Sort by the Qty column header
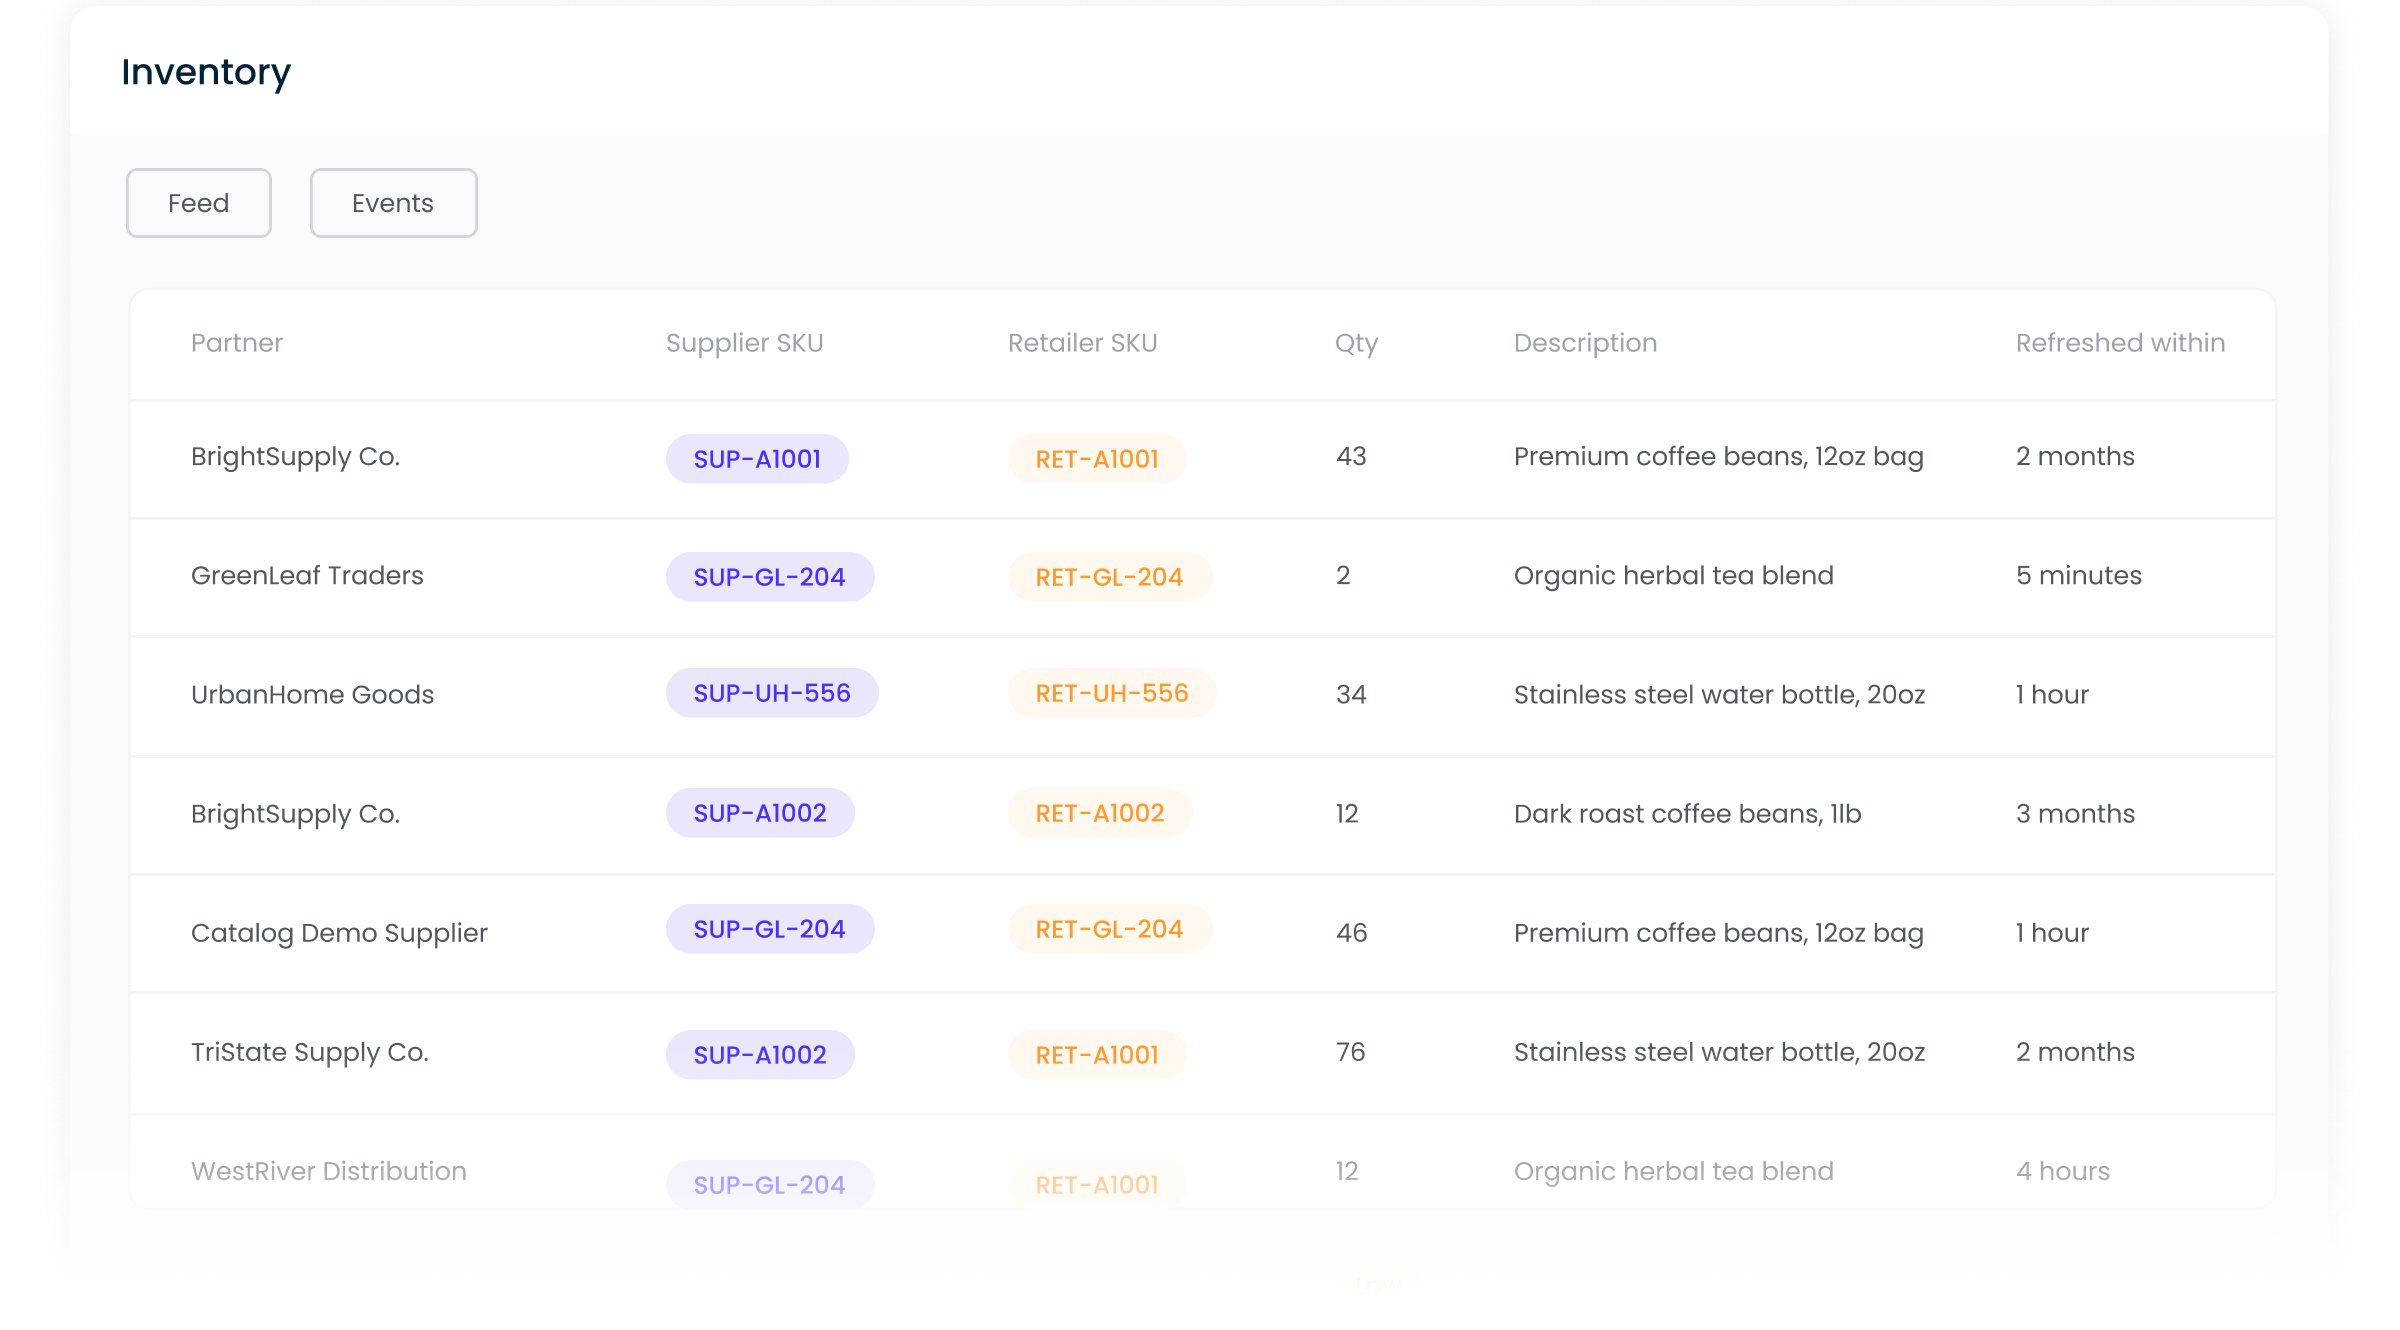2400x1330 pixels. coord(1356,343)
